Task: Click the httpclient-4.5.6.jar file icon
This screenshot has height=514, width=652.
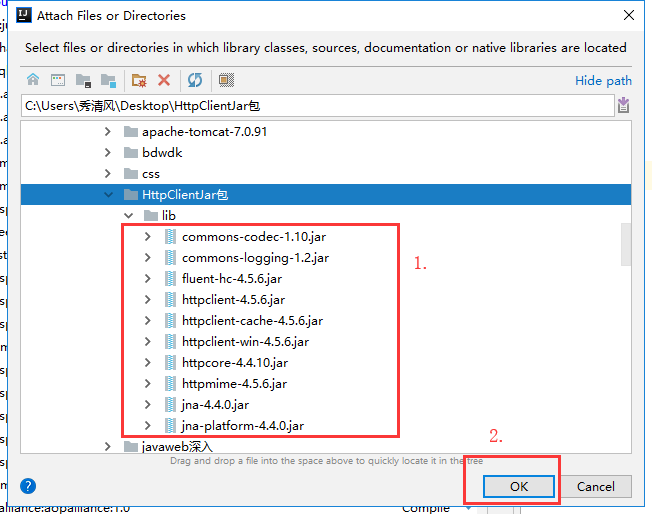Action: (170, 299)
